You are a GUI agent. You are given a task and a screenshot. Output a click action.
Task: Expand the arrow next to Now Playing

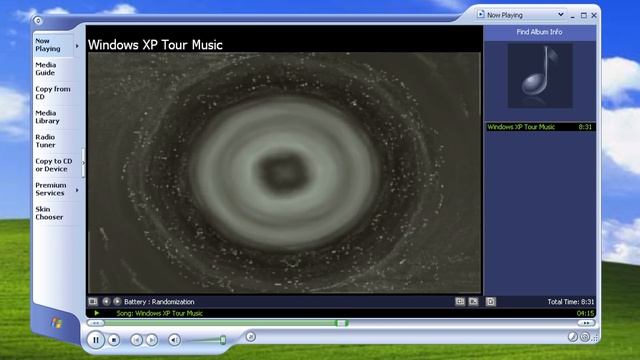pos(78,46)
